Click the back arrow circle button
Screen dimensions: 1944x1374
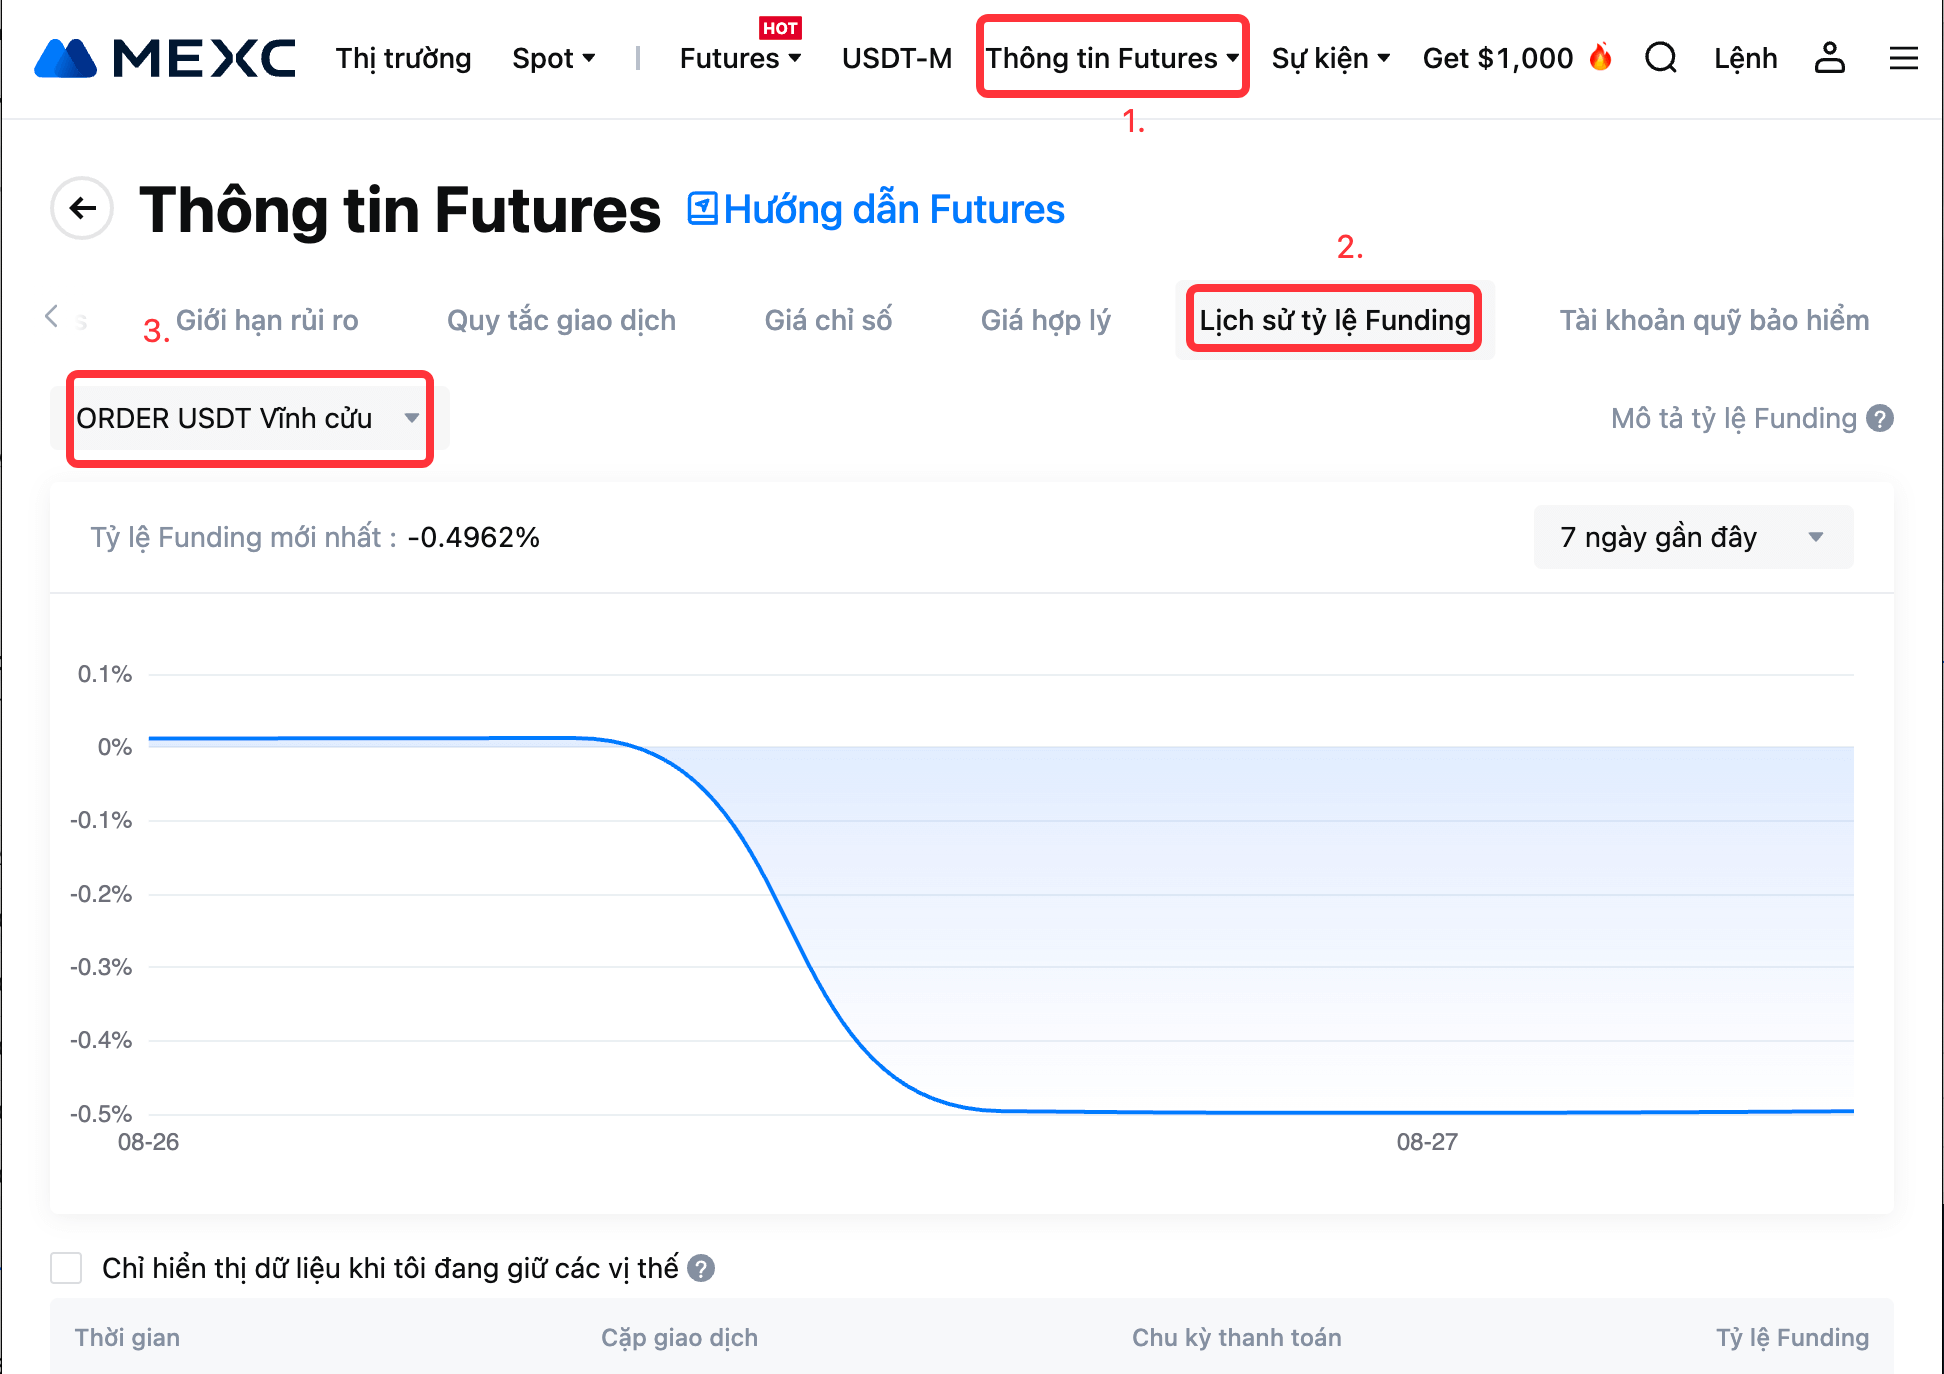pyautogui.click(x=82, y=208)
